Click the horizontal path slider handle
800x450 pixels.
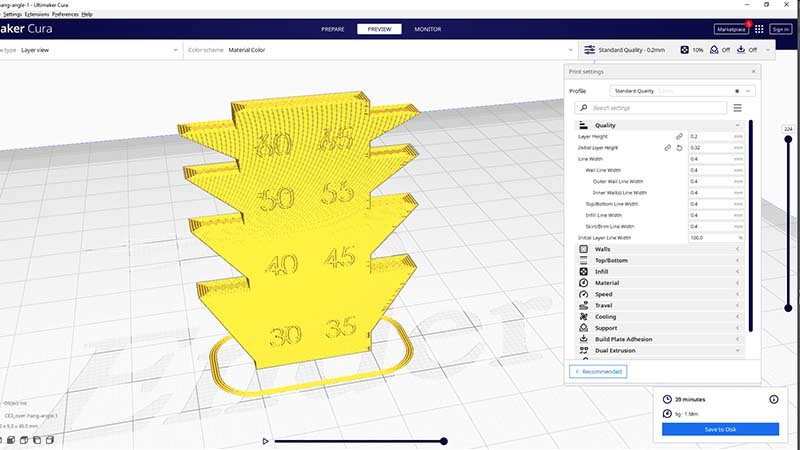point(444,441)
